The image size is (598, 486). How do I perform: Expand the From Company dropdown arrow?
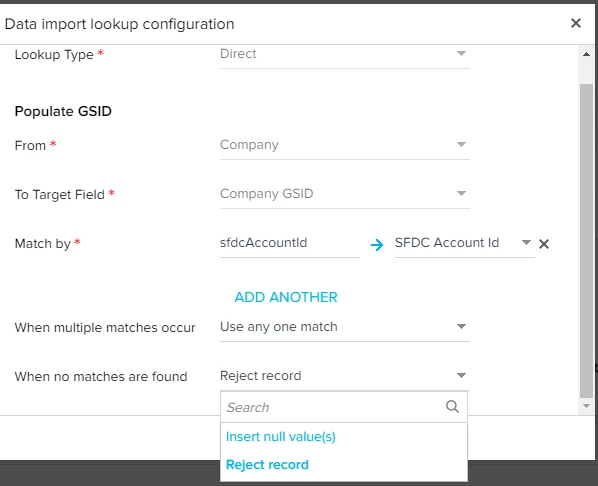point(461,145)
